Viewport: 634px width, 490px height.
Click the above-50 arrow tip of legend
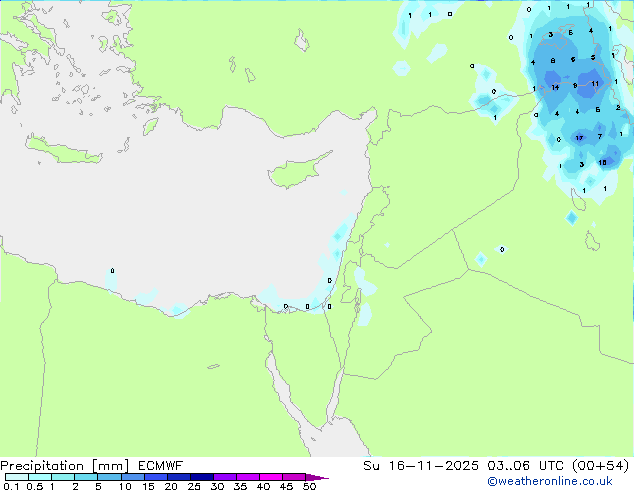pyautogui.click(x=317, y=477)
